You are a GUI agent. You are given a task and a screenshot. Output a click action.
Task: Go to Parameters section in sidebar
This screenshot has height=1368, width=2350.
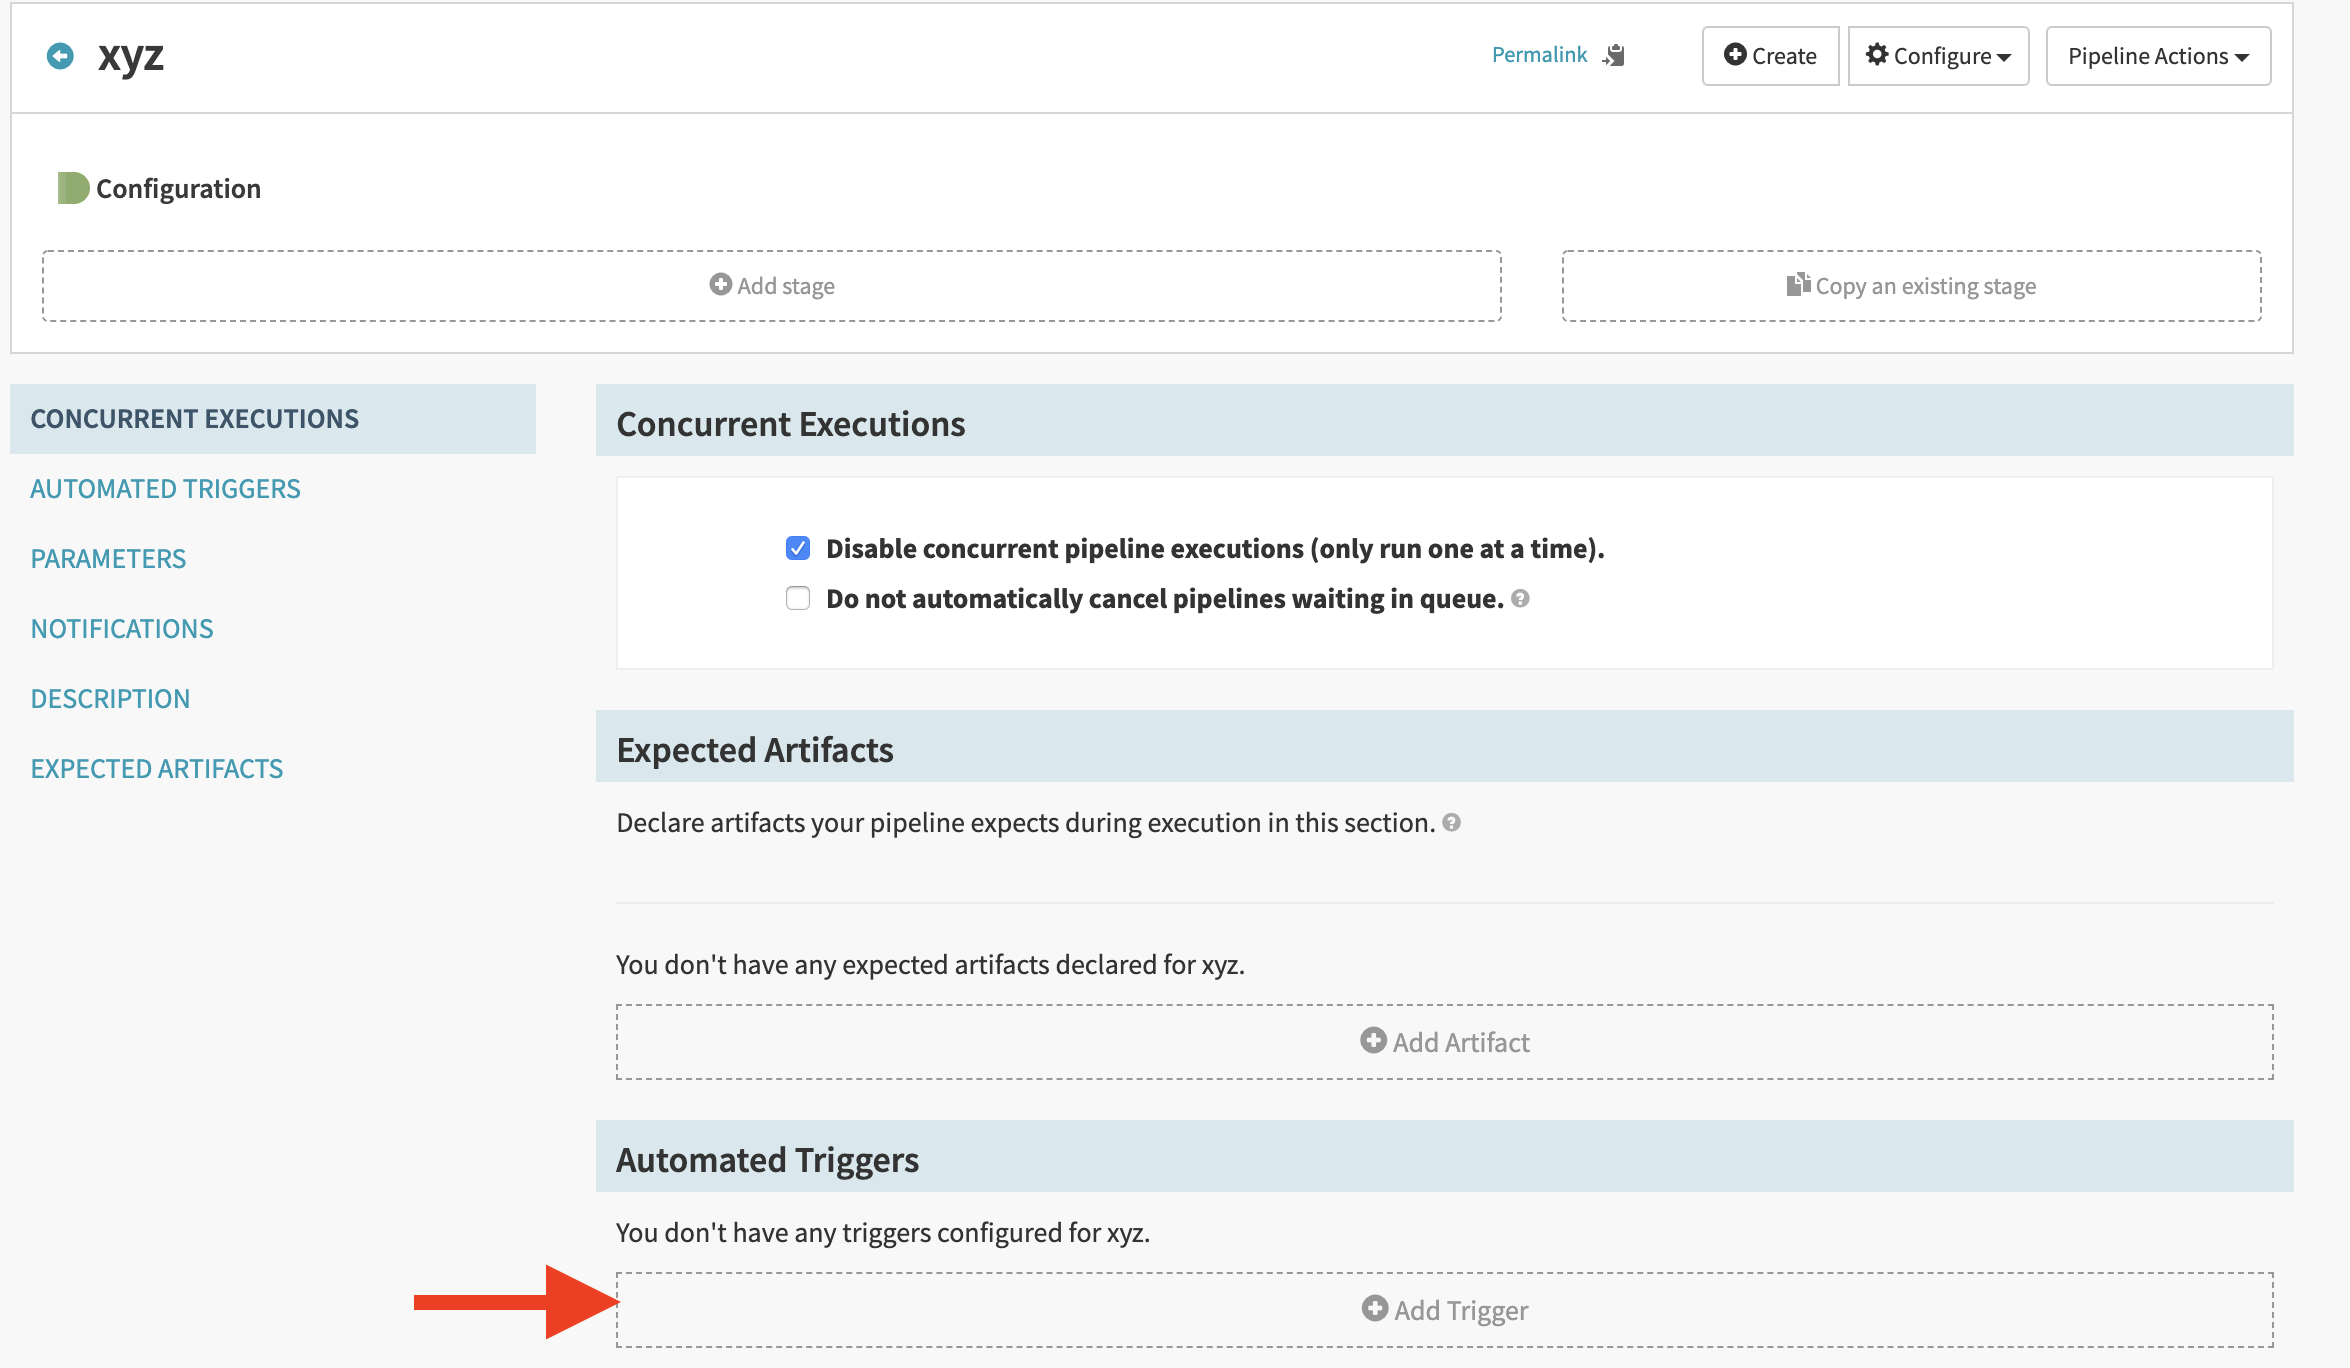(108, 559)
